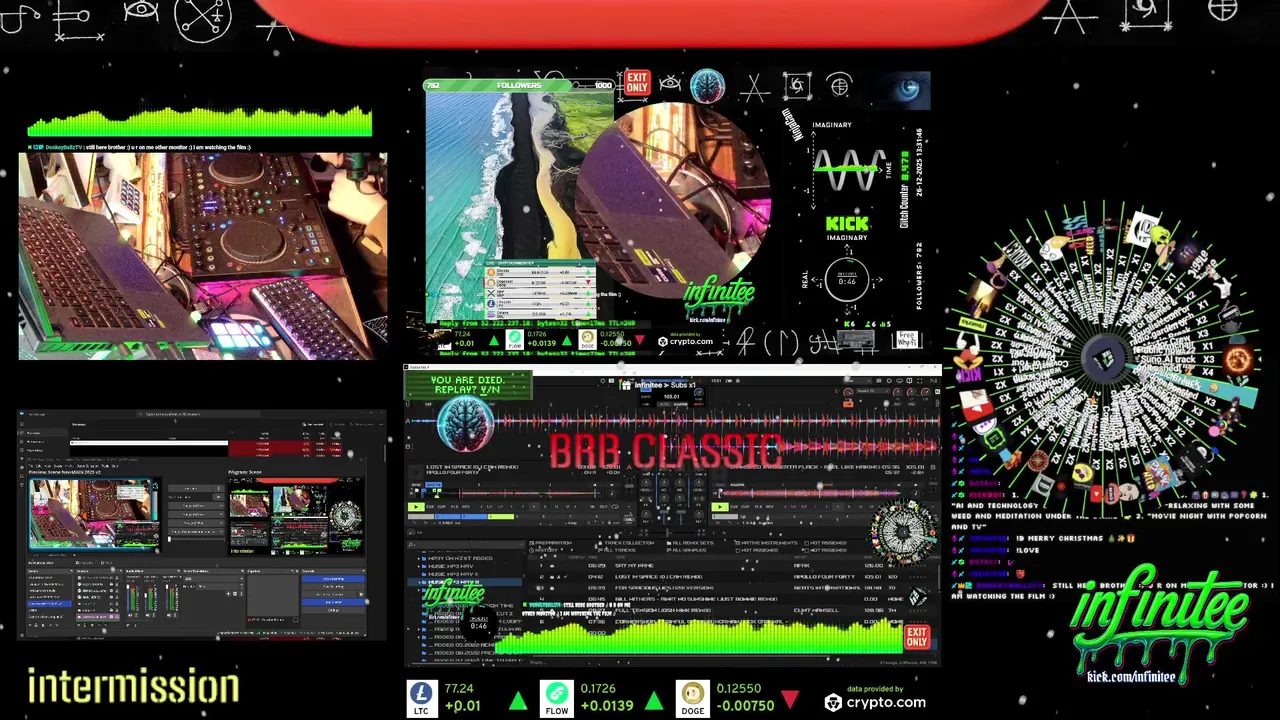The image size is (1280, 720).
Task: Click the crypto.com logo in bottom ticker
Action: (874, 702)
